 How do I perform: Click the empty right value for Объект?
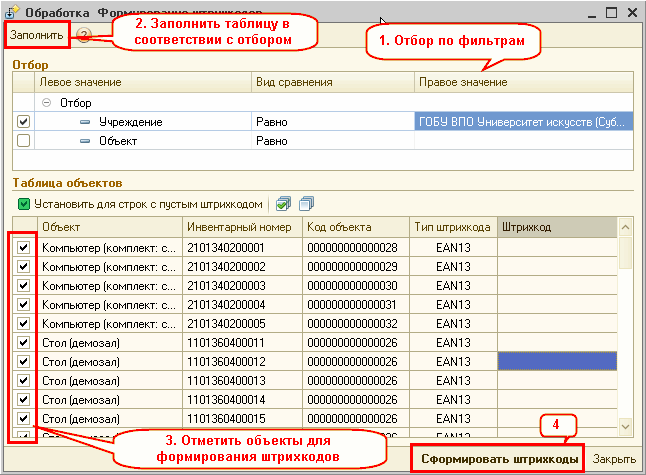pyautogui.click(x=524, y=140)
